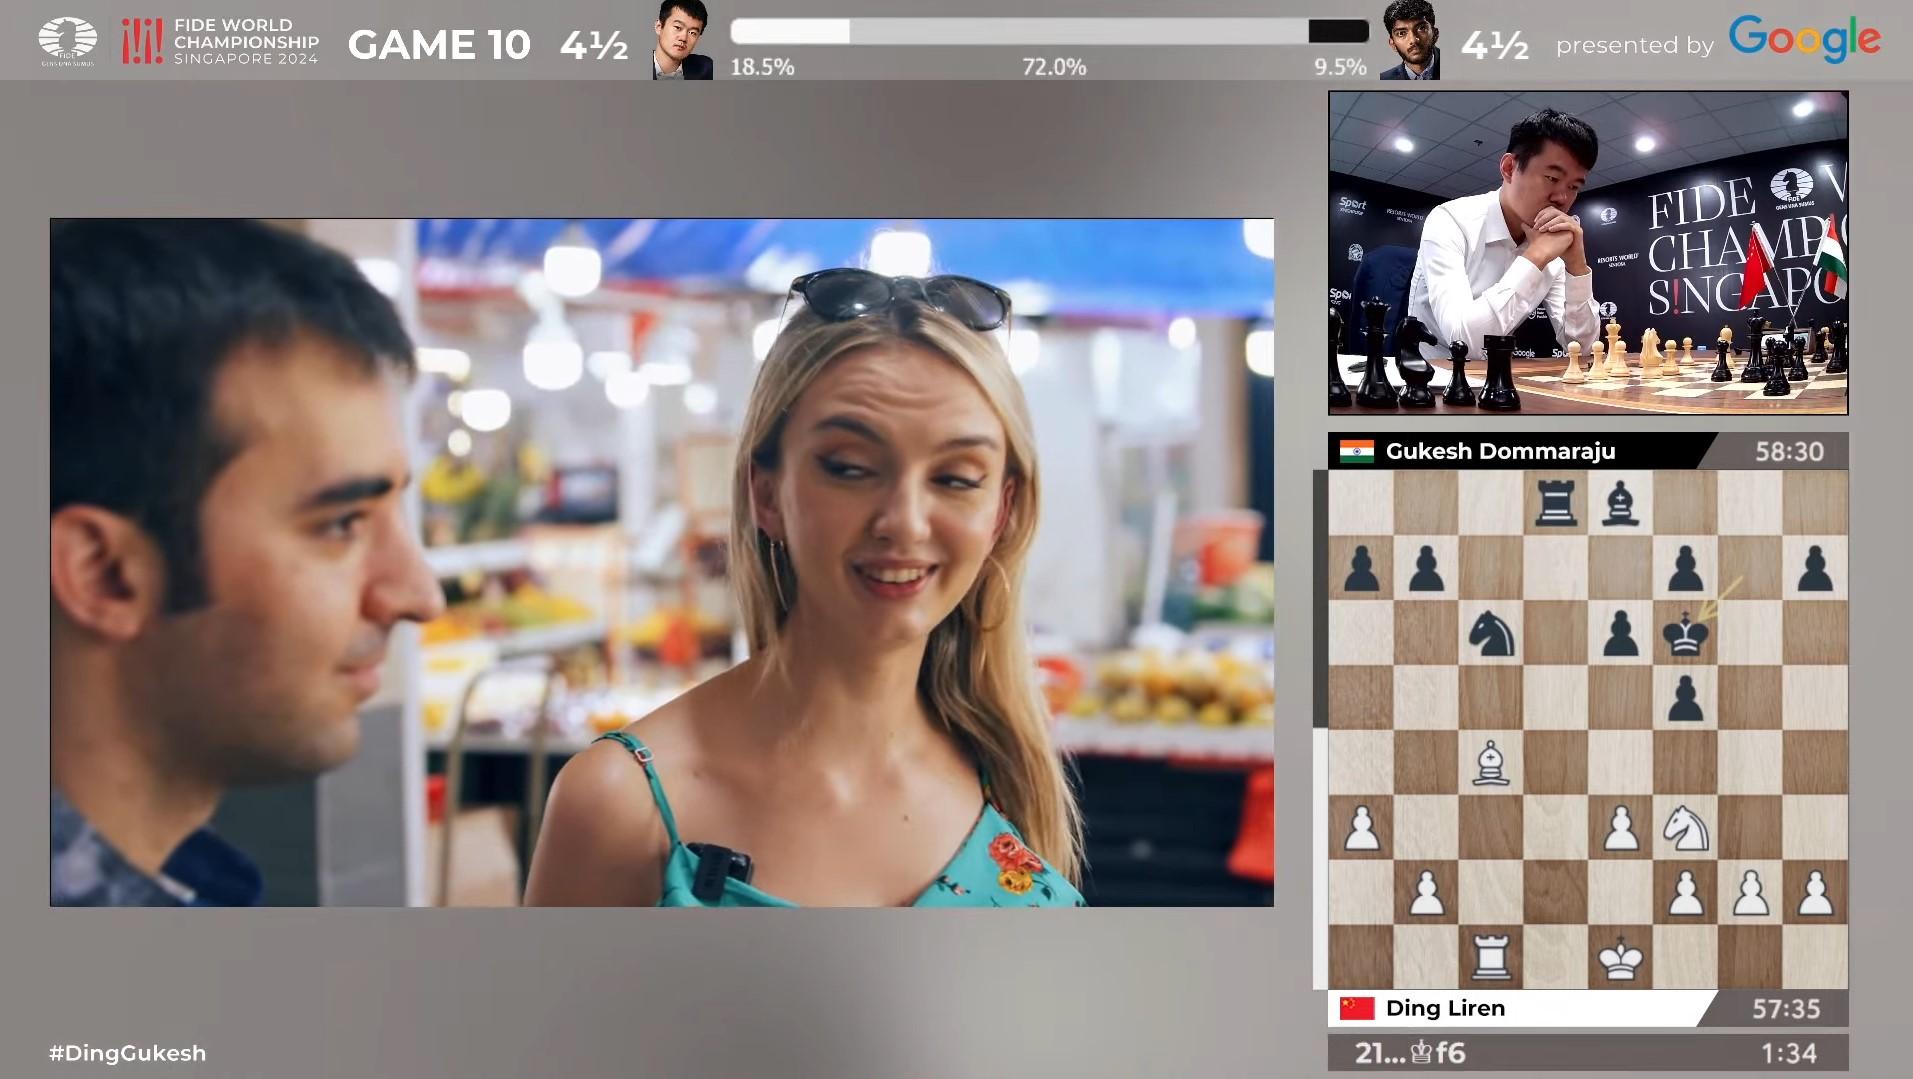The height and width of the screenshot is (1079, 1913).
Task: Click Ding's clock showing 57:35
Action: click(1786, 1009)
